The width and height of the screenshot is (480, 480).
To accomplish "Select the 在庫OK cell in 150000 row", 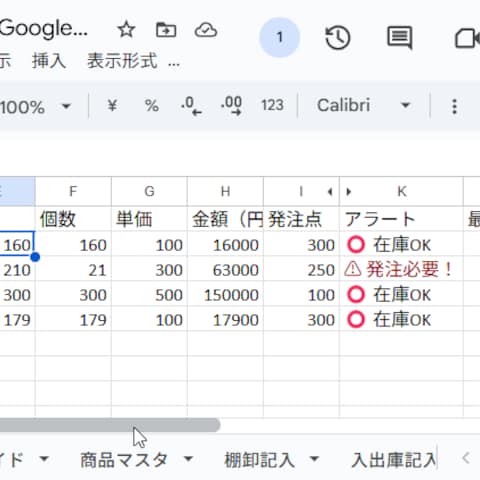I will (x=401, y=294).
